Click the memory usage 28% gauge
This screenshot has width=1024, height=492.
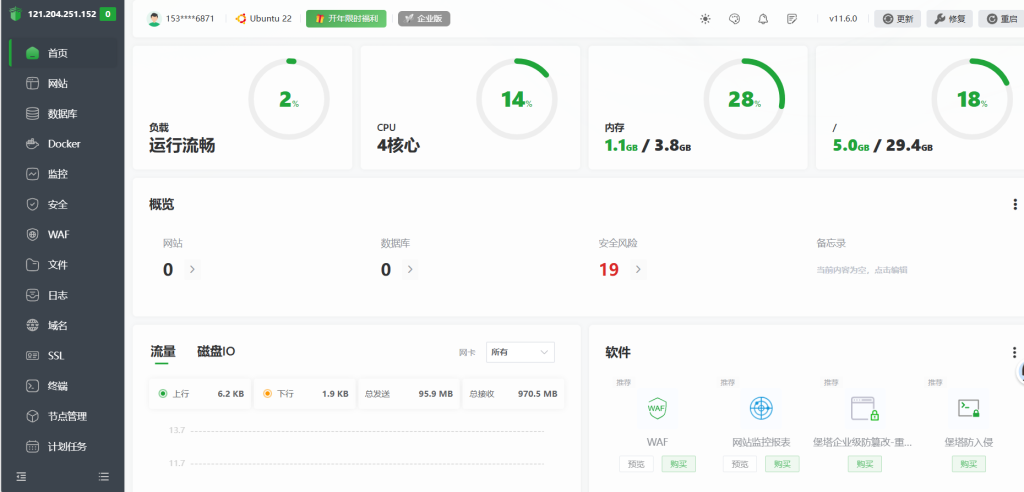point(744,99)
